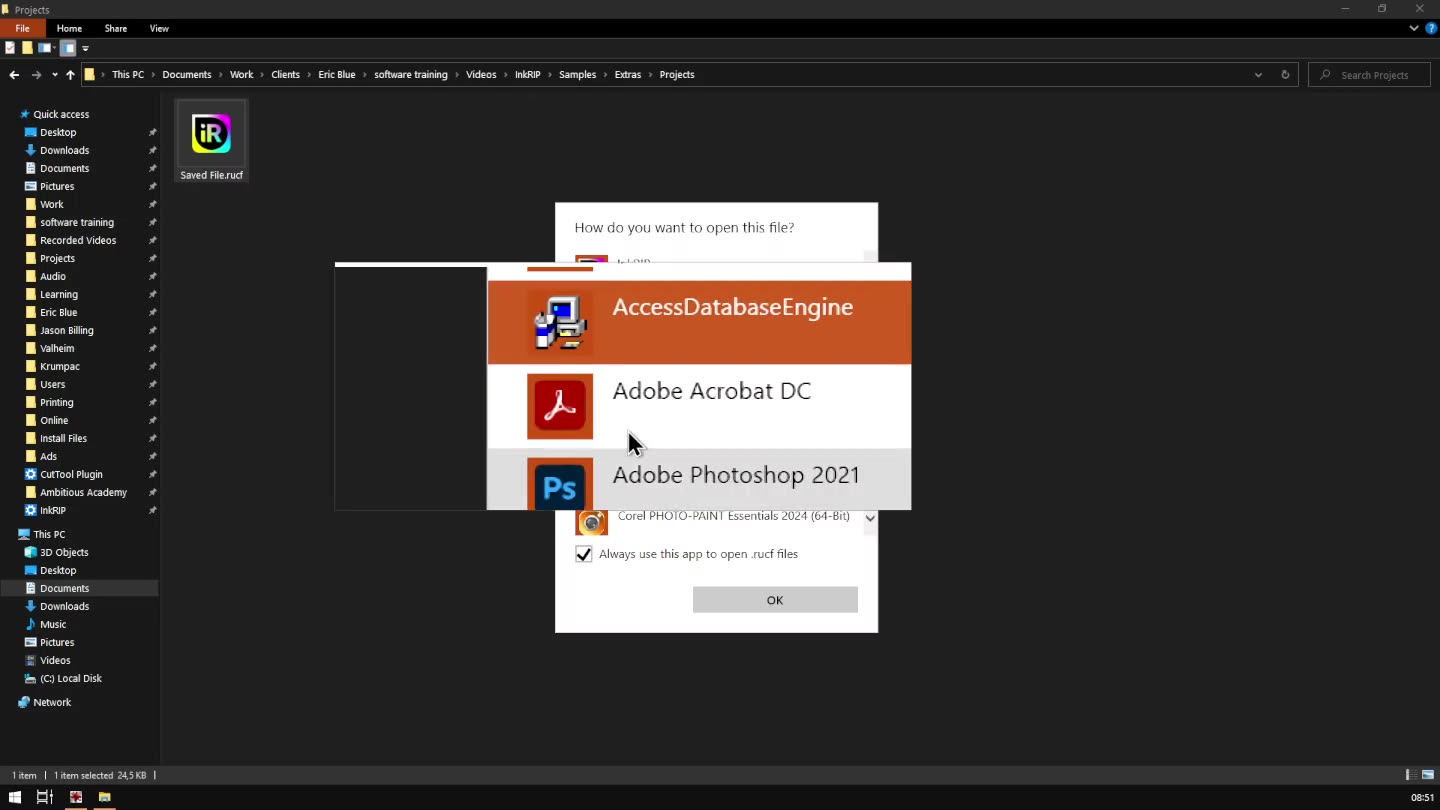Image resolution: width=1440 pixels, height=810 pixels.
Task: Navigate back with the back arrow
Action: [x=14, y=75]
